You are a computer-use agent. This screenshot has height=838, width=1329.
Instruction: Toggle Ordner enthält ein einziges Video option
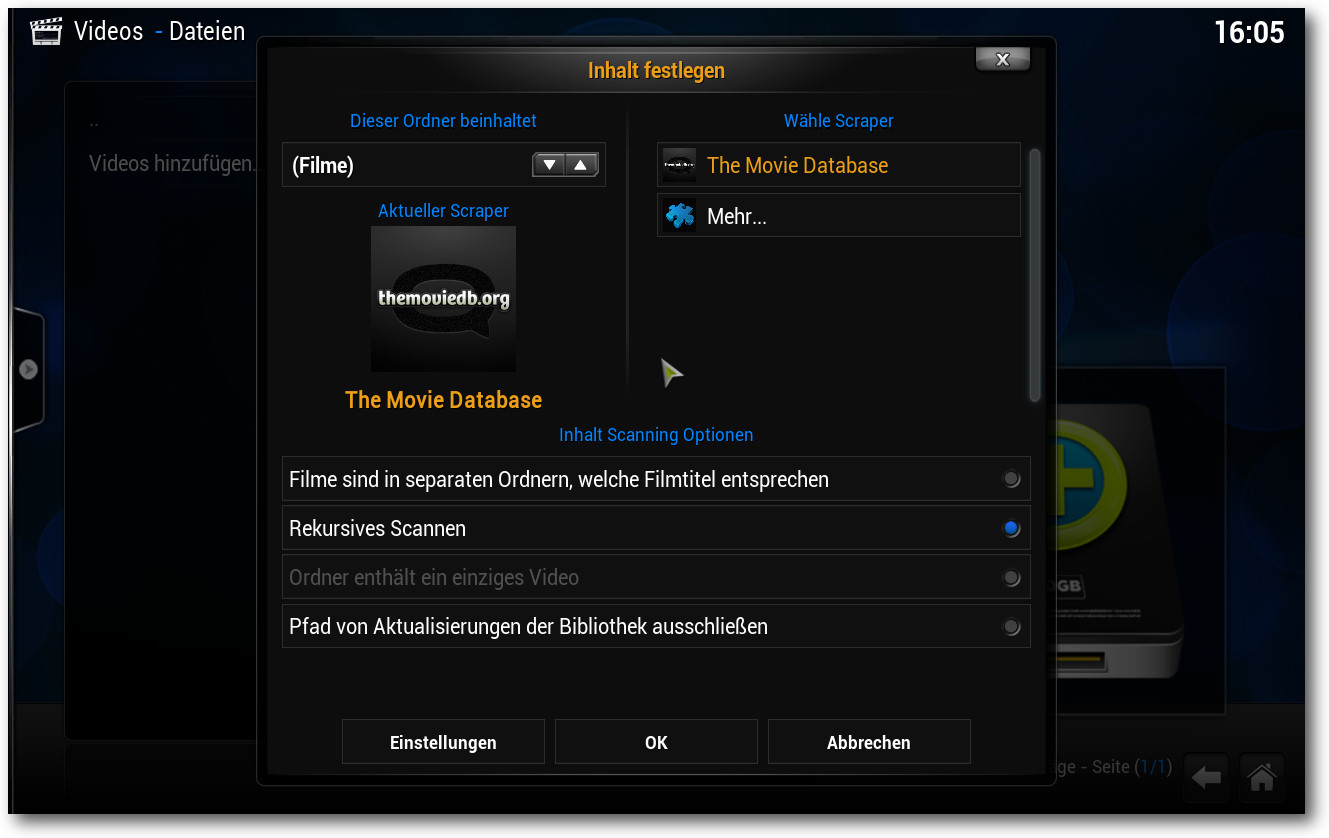pyautogui.click(x=656, y=577)
